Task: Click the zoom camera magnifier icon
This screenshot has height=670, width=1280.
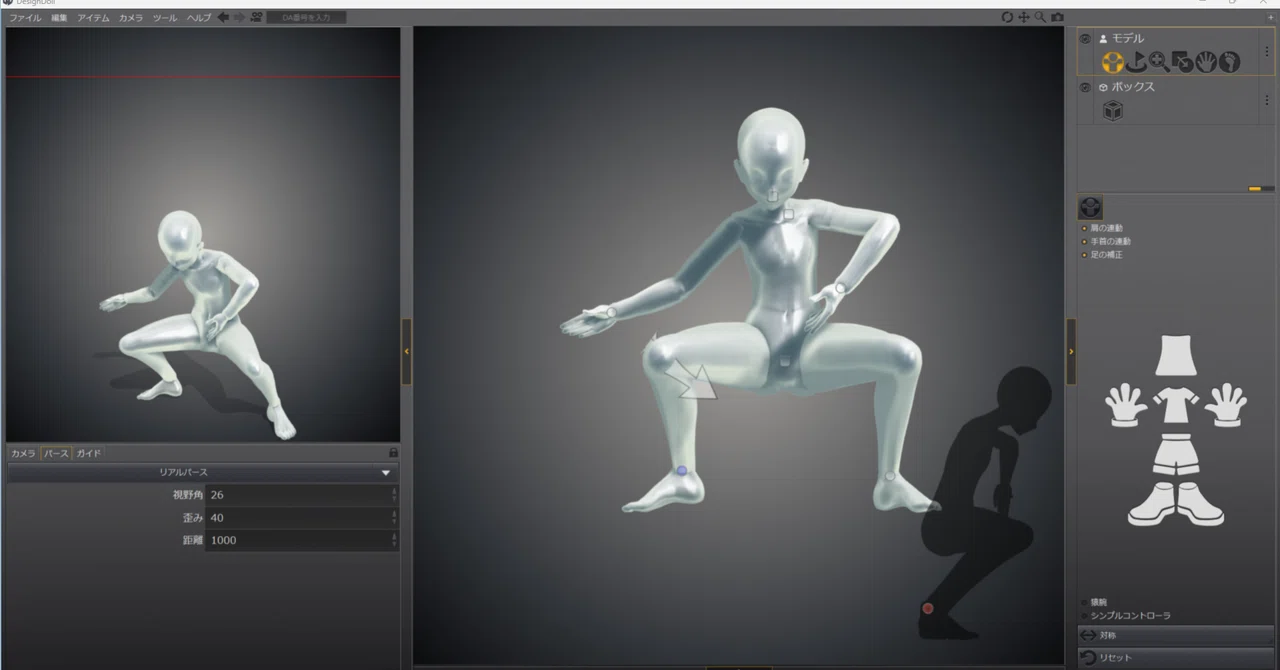Action: click(x=1040, y=17)
